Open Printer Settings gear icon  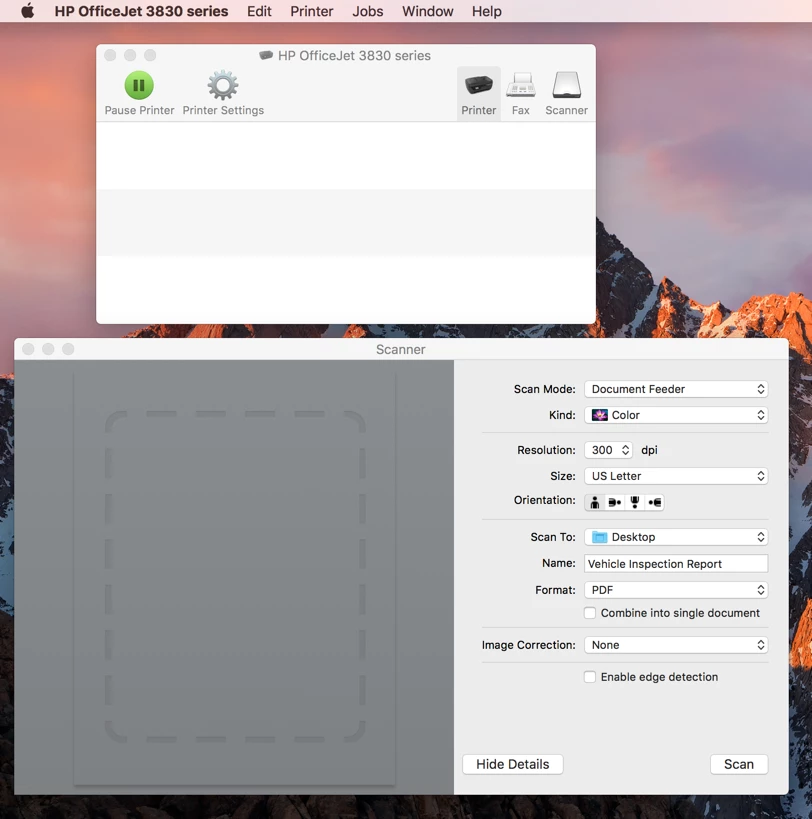coord(223,85)
